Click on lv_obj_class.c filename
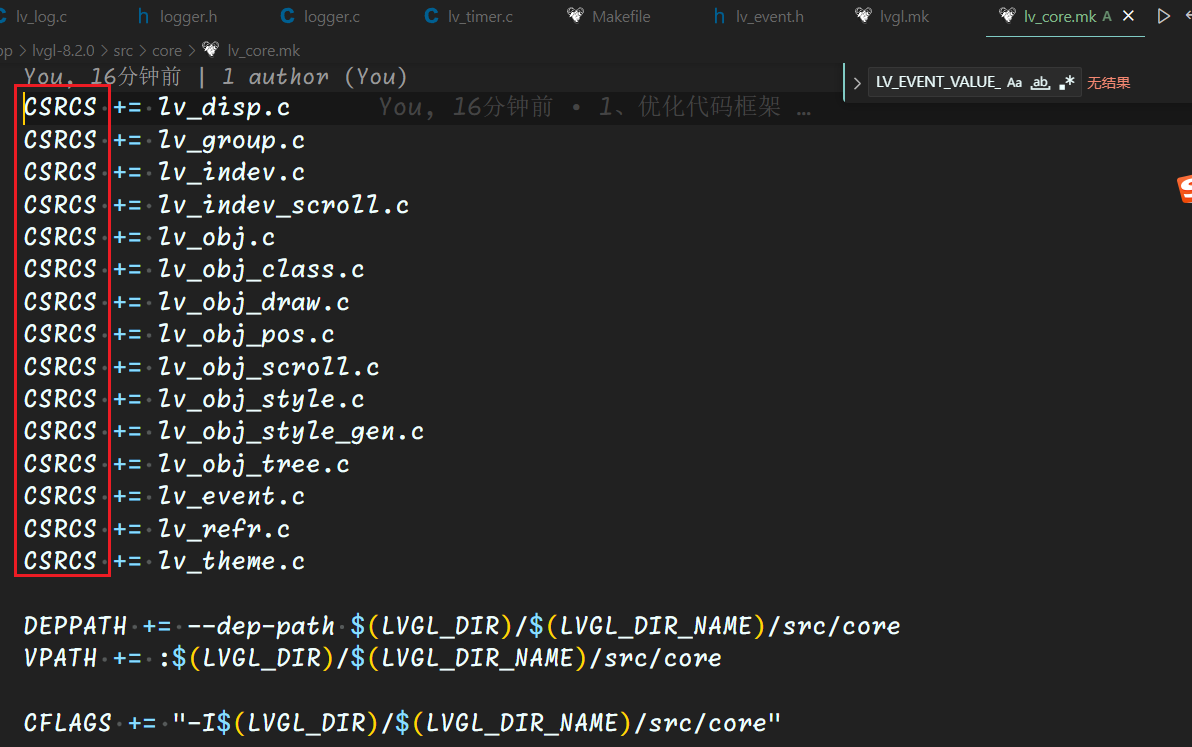This screenshot has height=747, width=1192. pos(262,270)
